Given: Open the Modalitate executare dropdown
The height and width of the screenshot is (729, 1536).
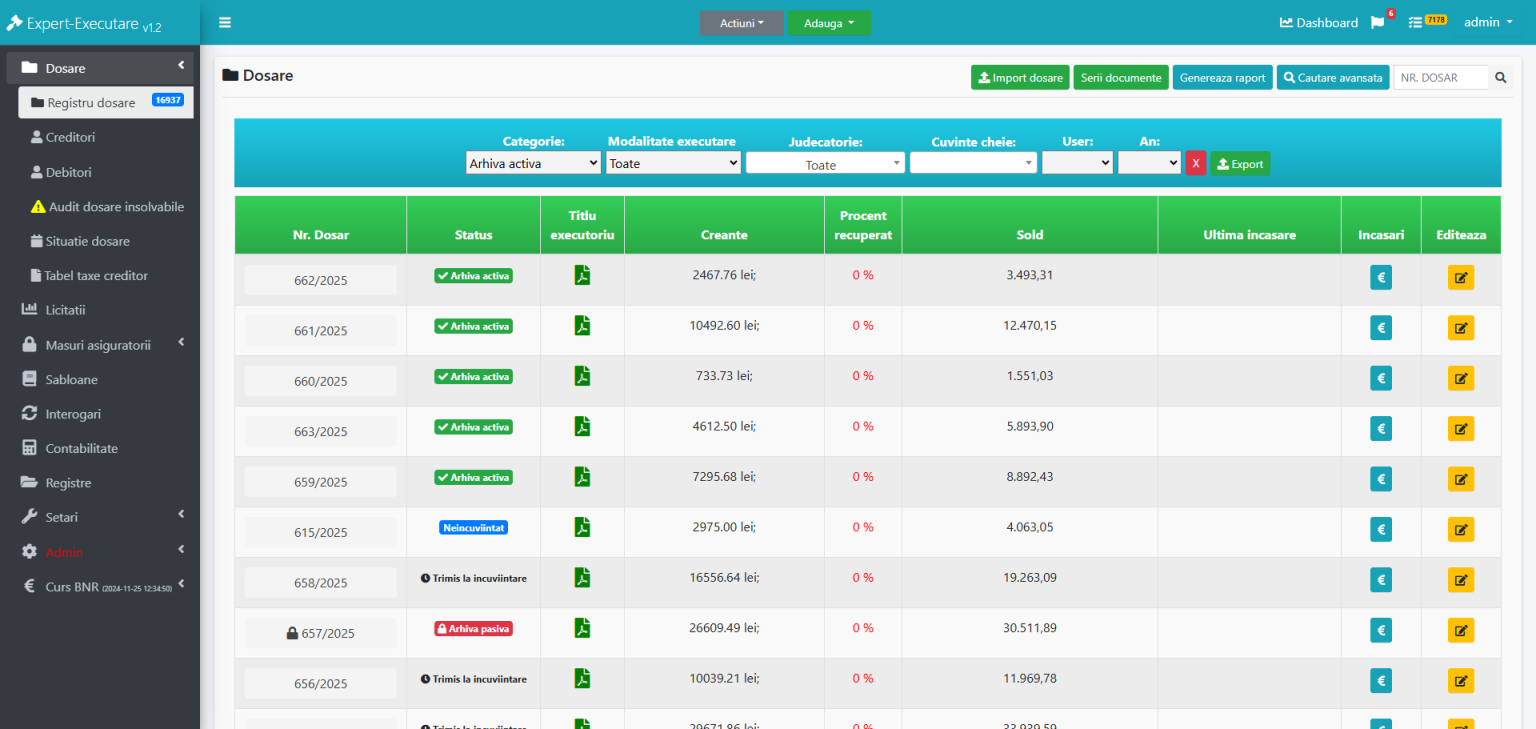Looking at the screenshot, I should 673,163.
